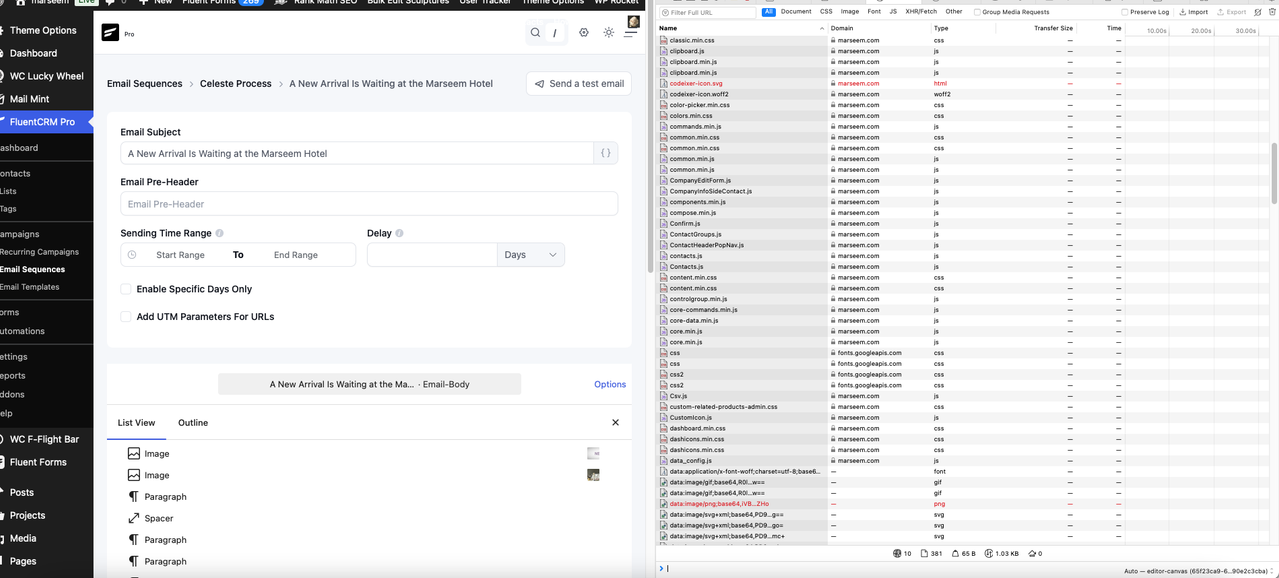
Task: Open the Days delay unit dropdown
Action: pos(531,255)
